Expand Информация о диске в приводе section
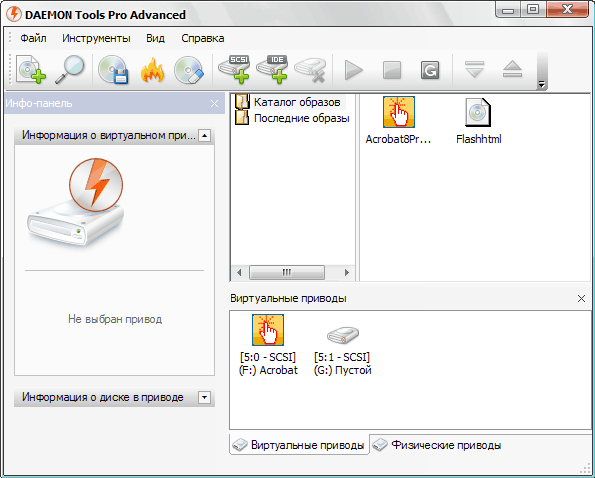595x478 pixels. tap(205, 398)
